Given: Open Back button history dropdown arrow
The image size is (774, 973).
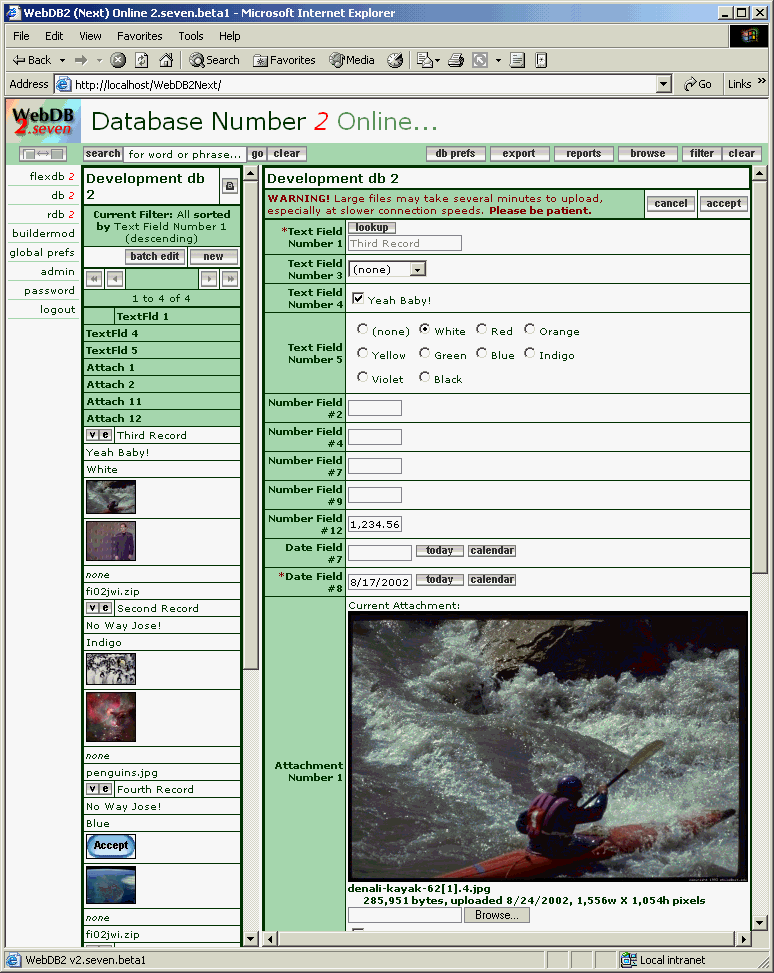Looking at the screenshot, I should [62, 60].
